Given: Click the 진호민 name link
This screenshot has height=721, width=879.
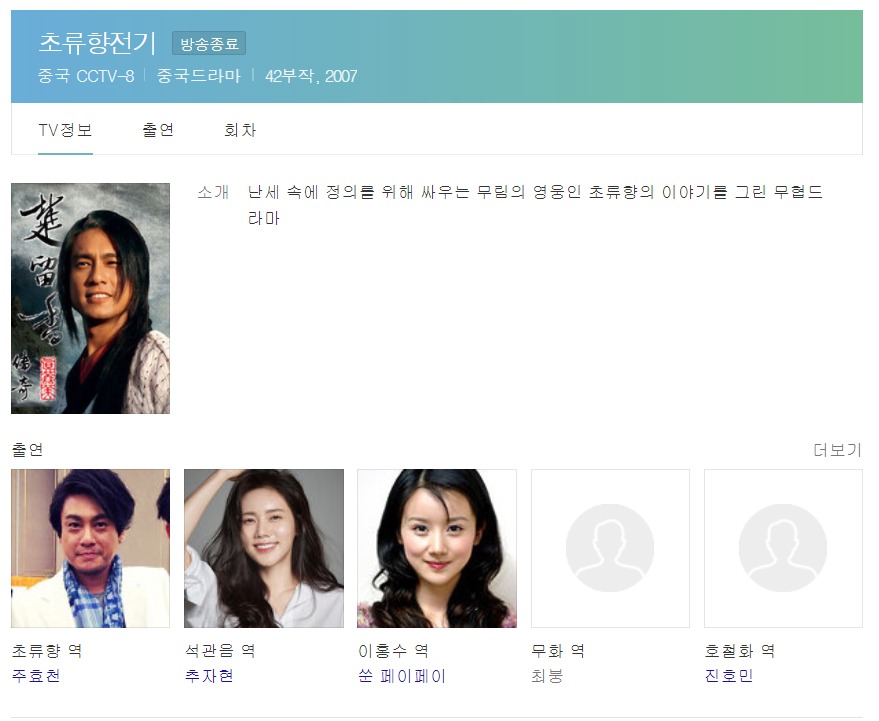Looking at the screenshot, I should coord(729,676).
